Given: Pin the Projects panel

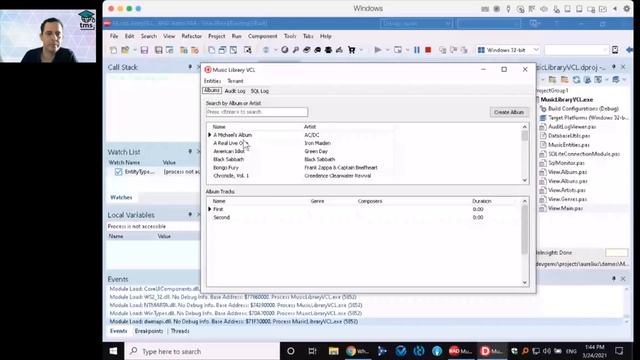Looking at the screenshot, I should click(x=613, y=67).
